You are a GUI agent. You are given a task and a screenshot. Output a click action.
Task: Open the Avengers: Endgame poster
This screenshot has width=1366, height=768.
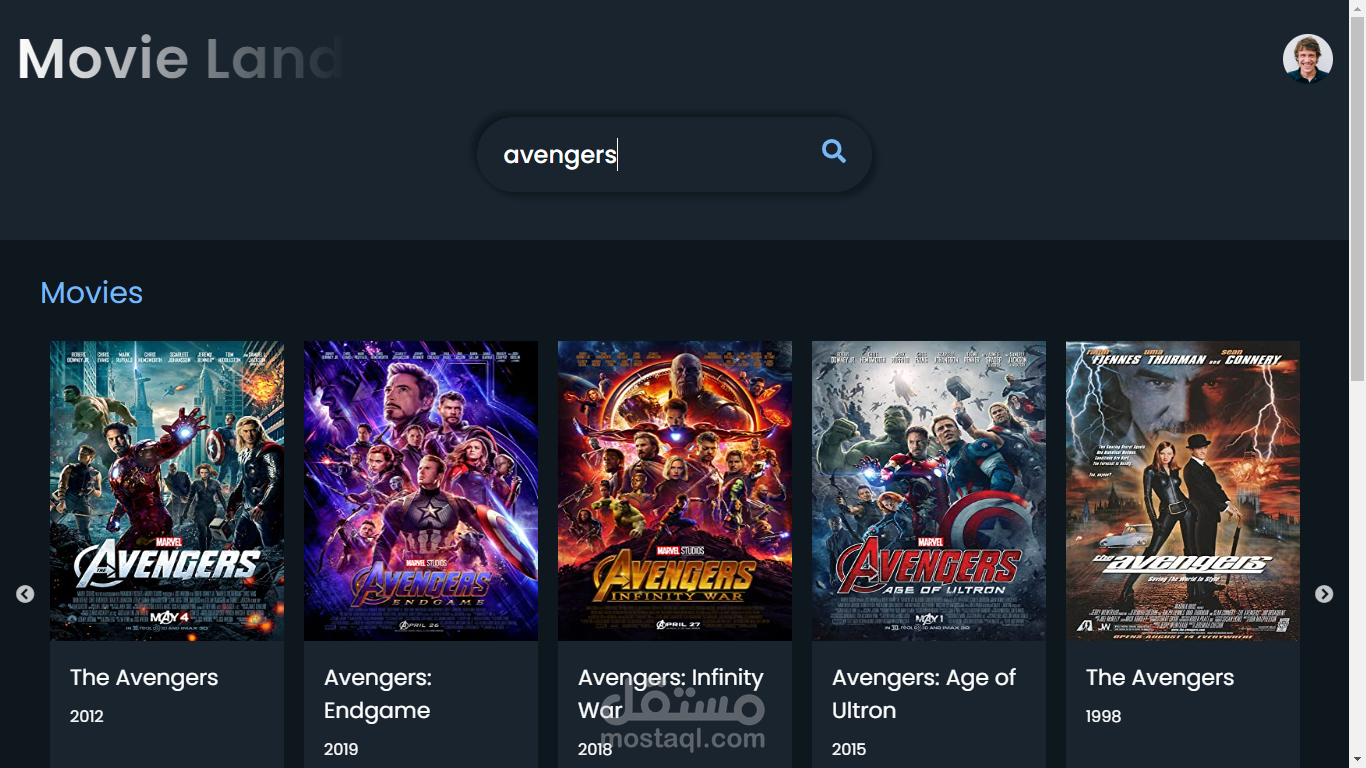(x=421, y=491)
